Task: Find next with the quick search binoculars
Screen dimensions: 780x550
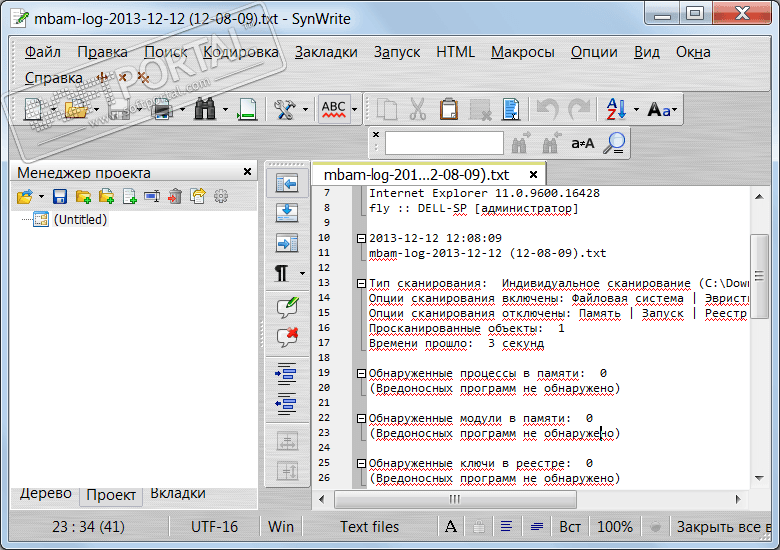Action: [x=520, y=143]
